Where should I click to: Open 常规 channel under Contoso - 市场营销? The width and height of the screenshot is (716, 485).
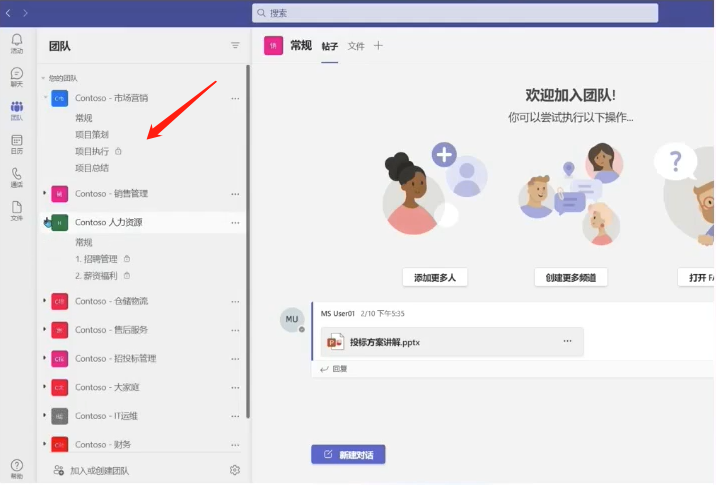point(84,118)
